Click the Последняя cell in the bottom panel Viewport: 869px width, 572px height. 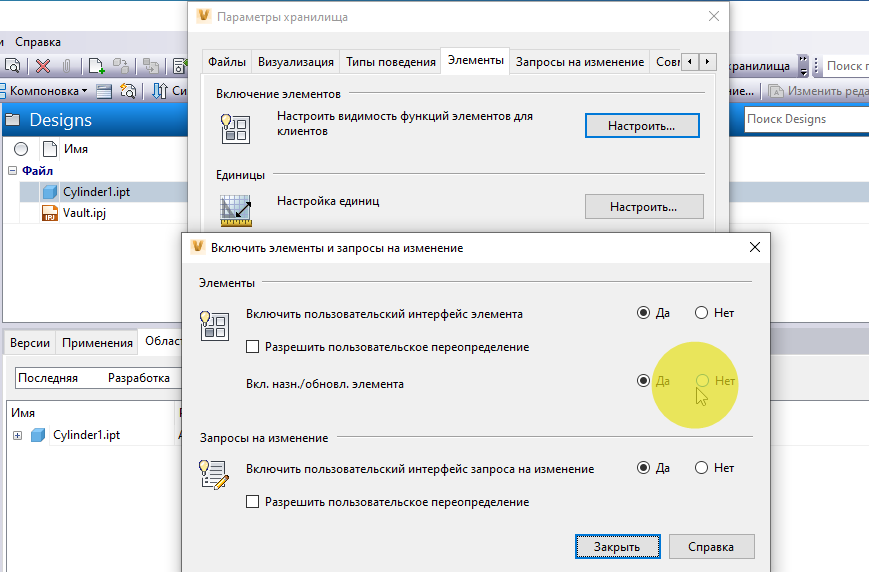pos(48,378)
